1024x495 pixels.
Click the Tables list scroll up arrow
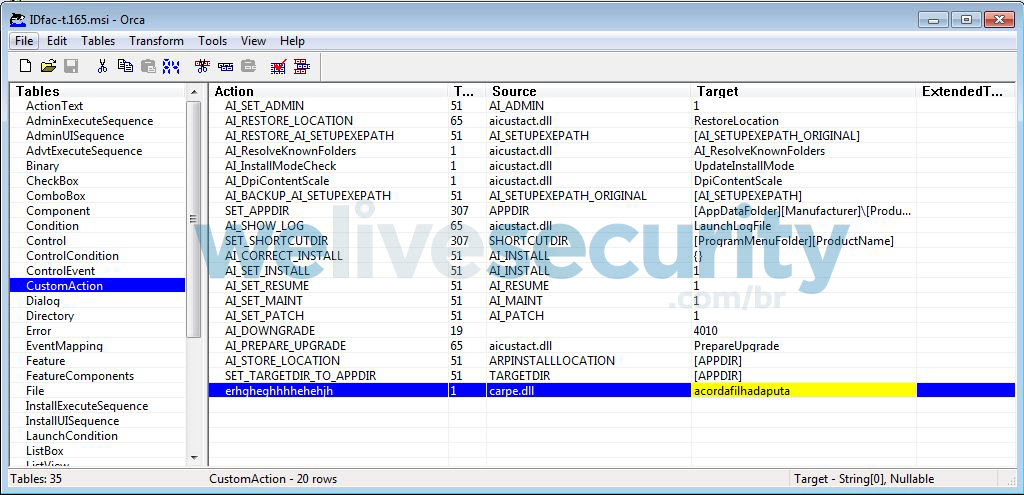click(x=194, y=93)
